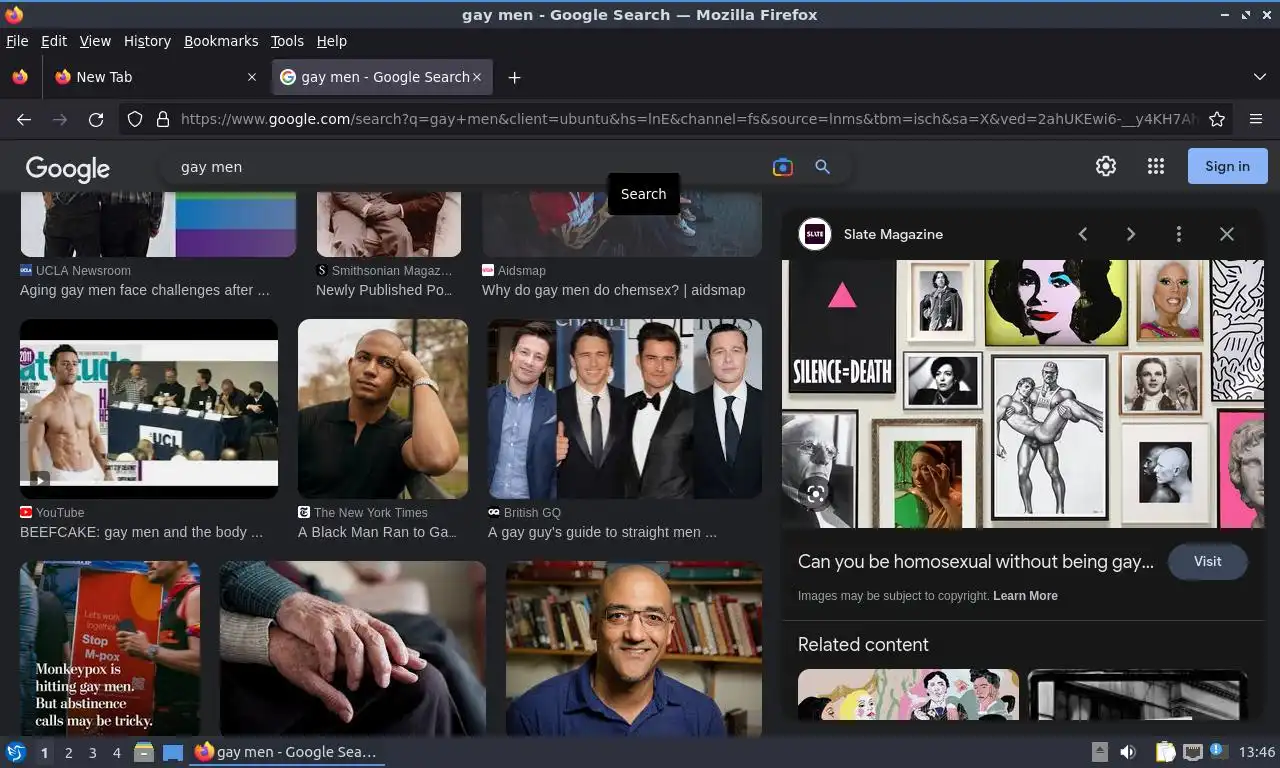The width and height of the screenshot is (1280, 768).
Task: Search by image with Google Lens icon
Action: point(783,167)
